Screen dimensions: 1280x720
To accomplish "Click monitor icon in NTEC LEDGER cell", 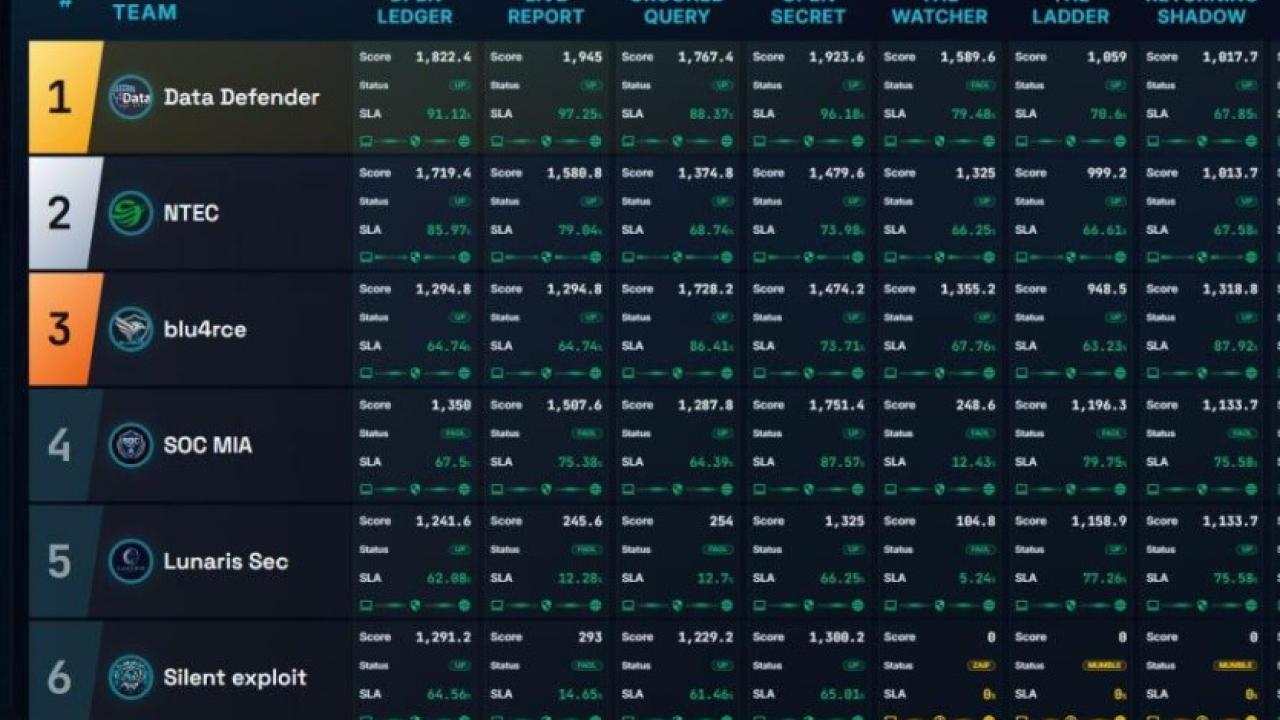I will pyautogui.click(x=366, y=257).
